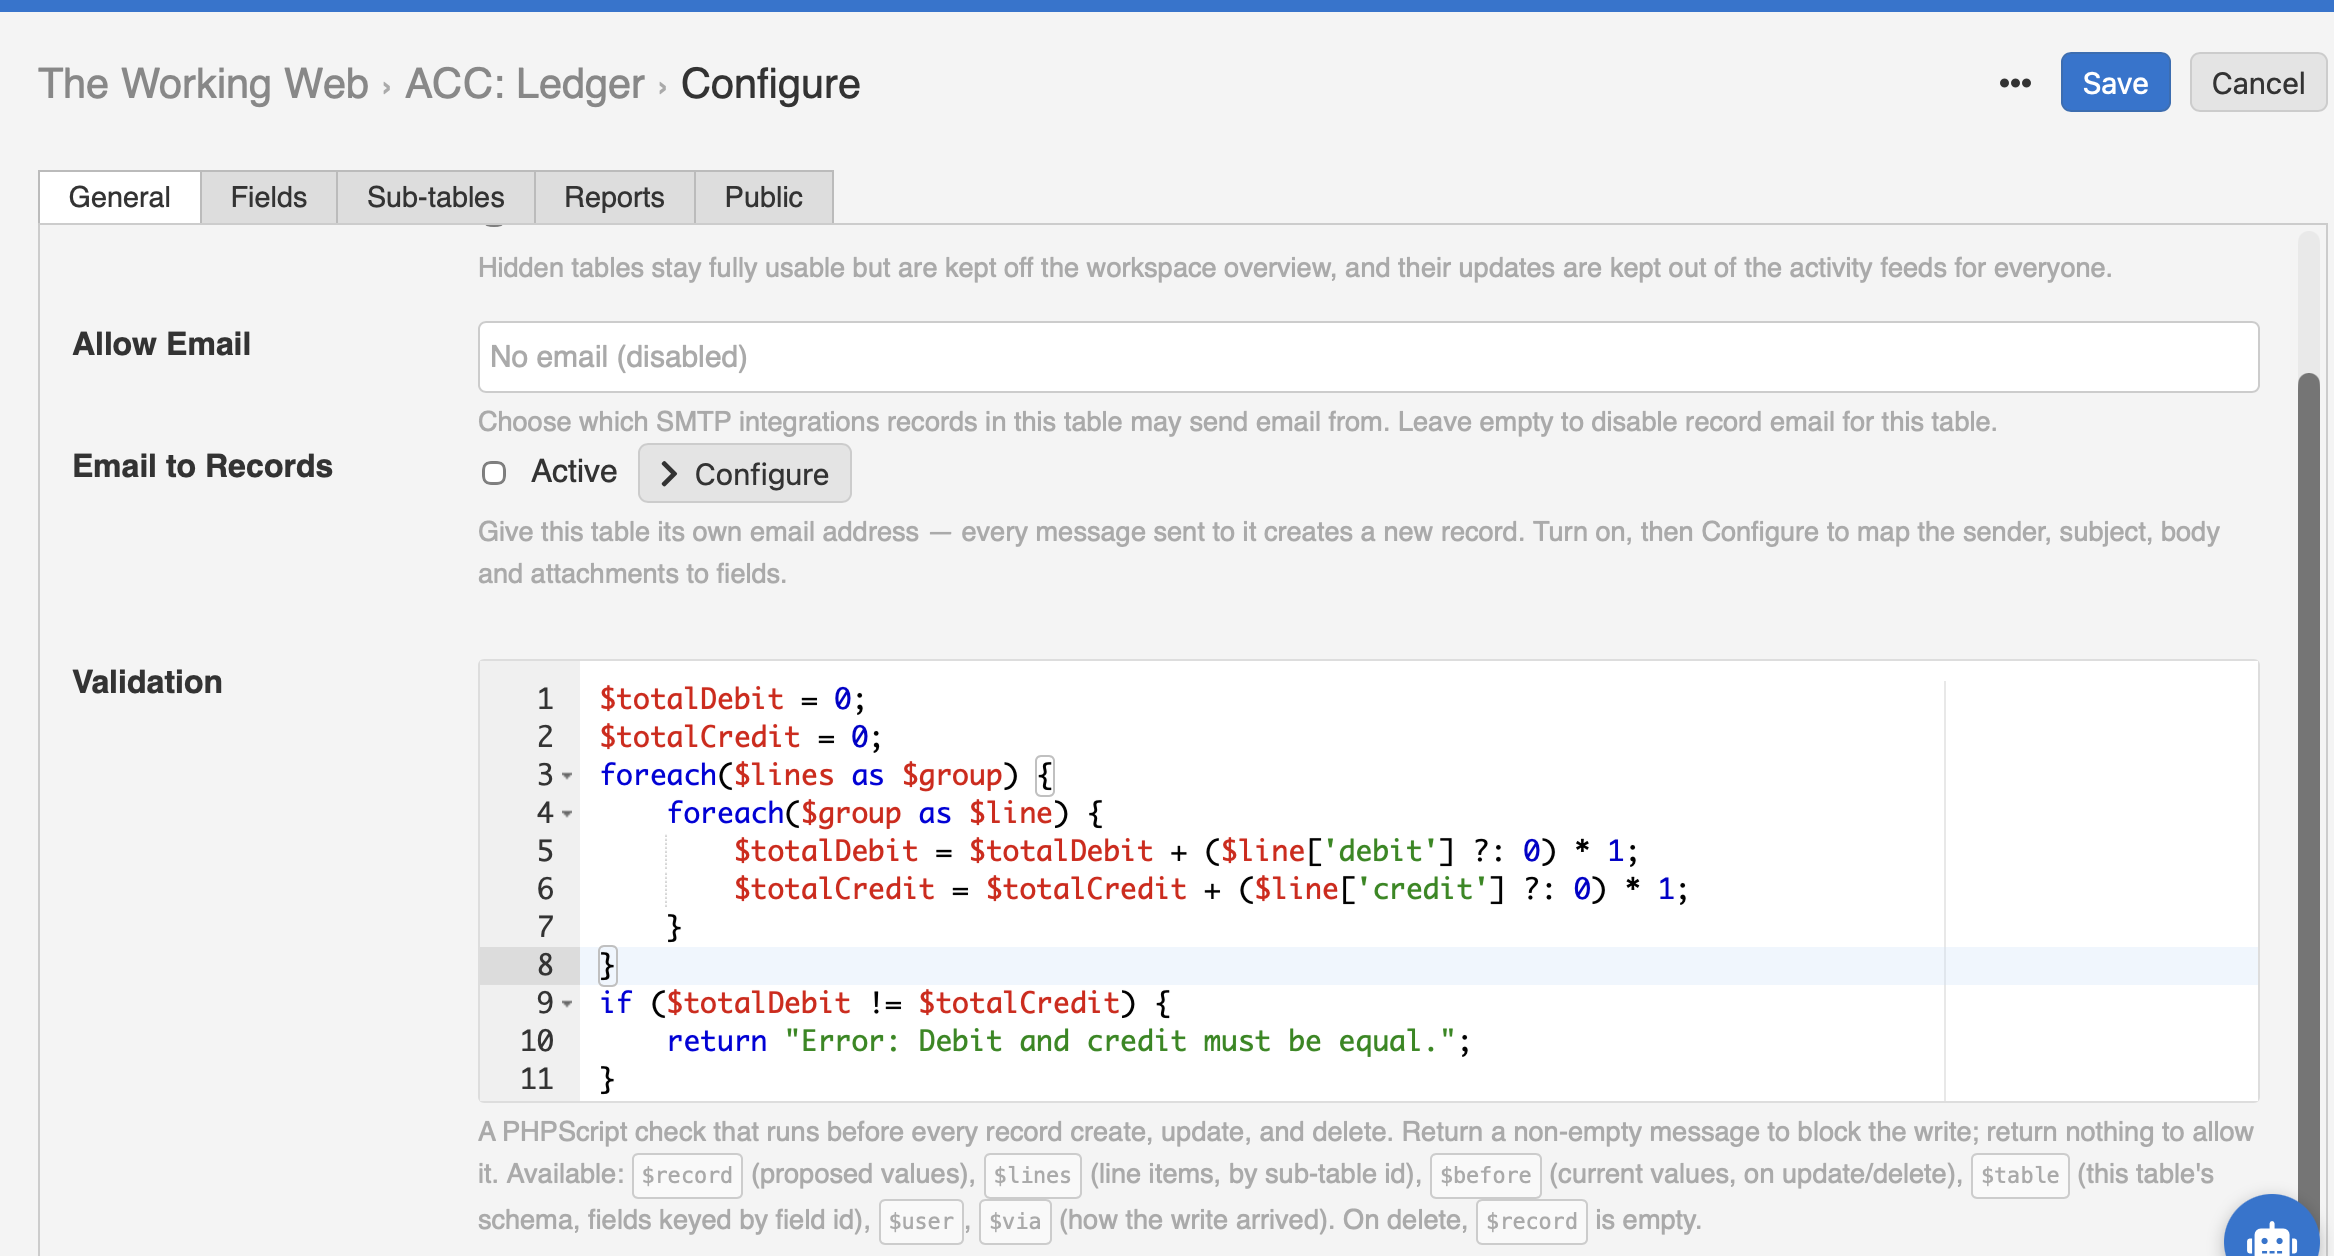
Task: Switch to the Public tab
Action: (764, 197)
